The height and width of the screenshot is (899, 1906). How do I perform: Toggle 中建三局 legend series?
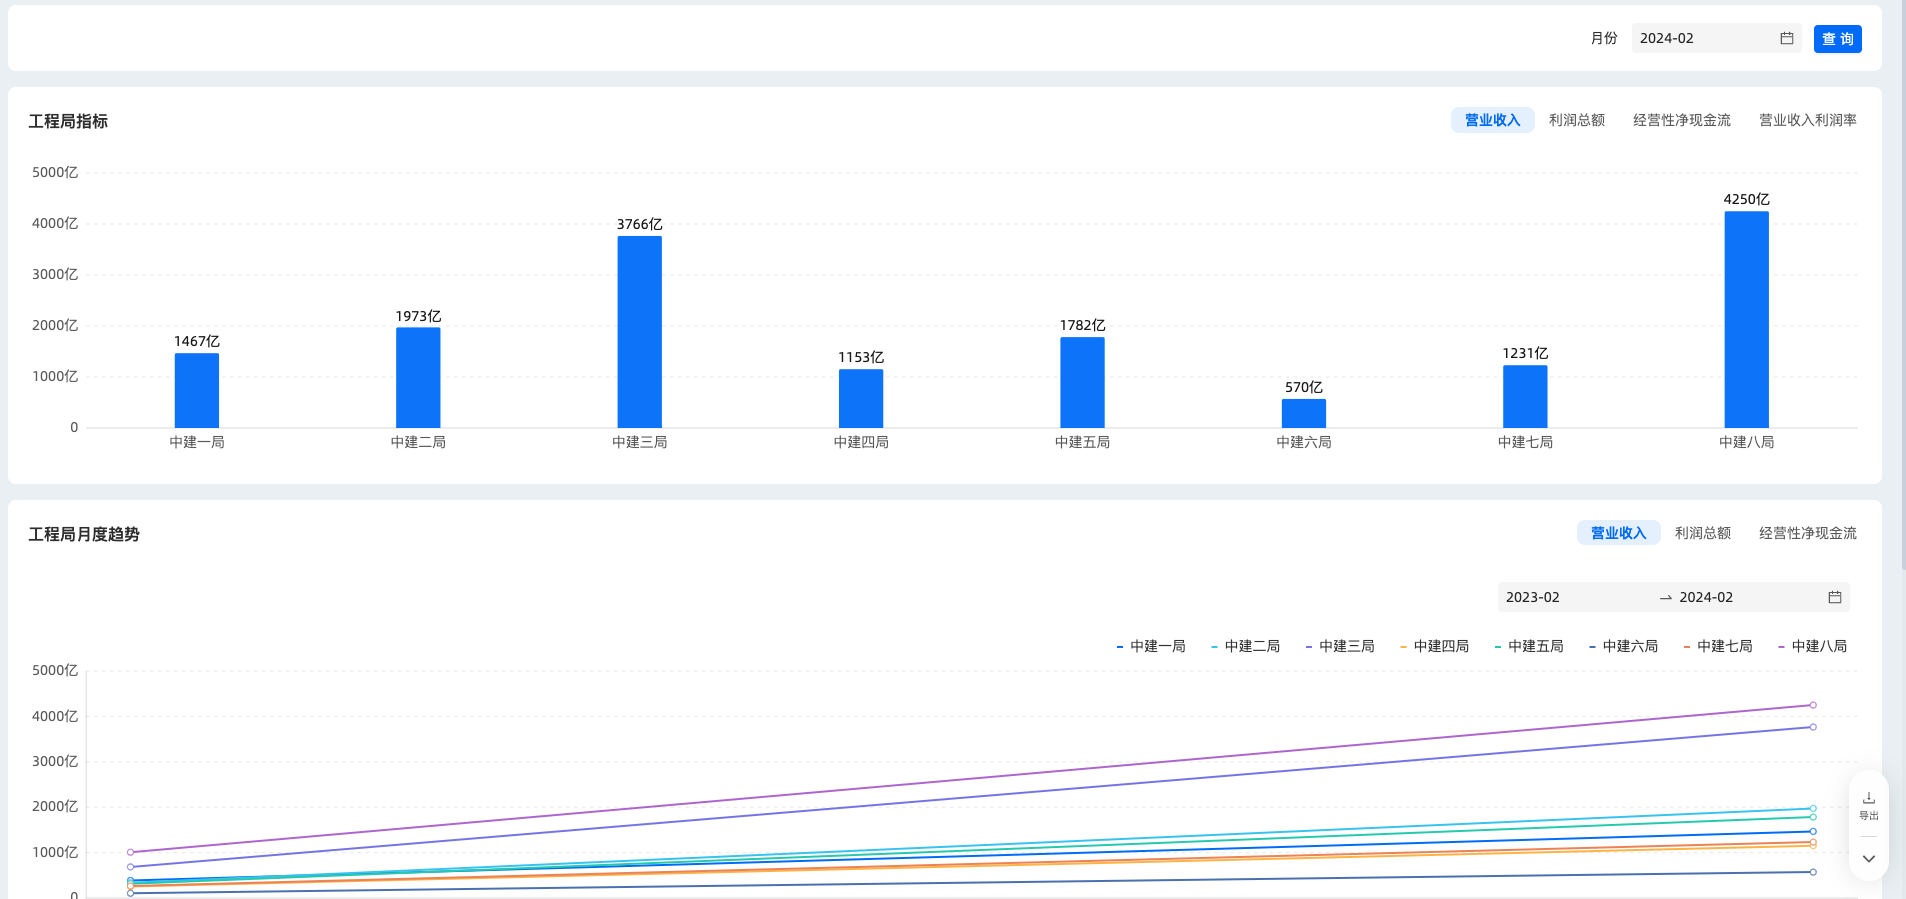click(1340, 646)
